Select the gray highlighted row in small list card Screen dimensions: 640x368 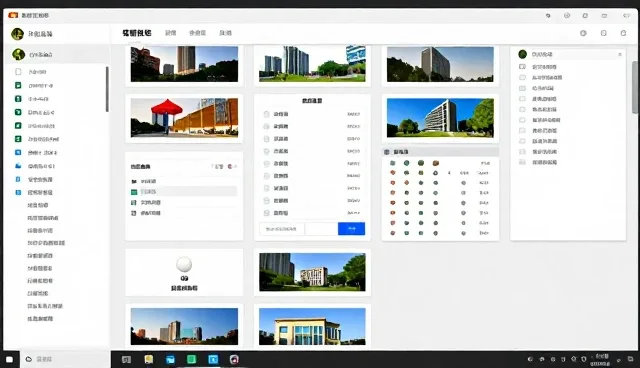184,191
